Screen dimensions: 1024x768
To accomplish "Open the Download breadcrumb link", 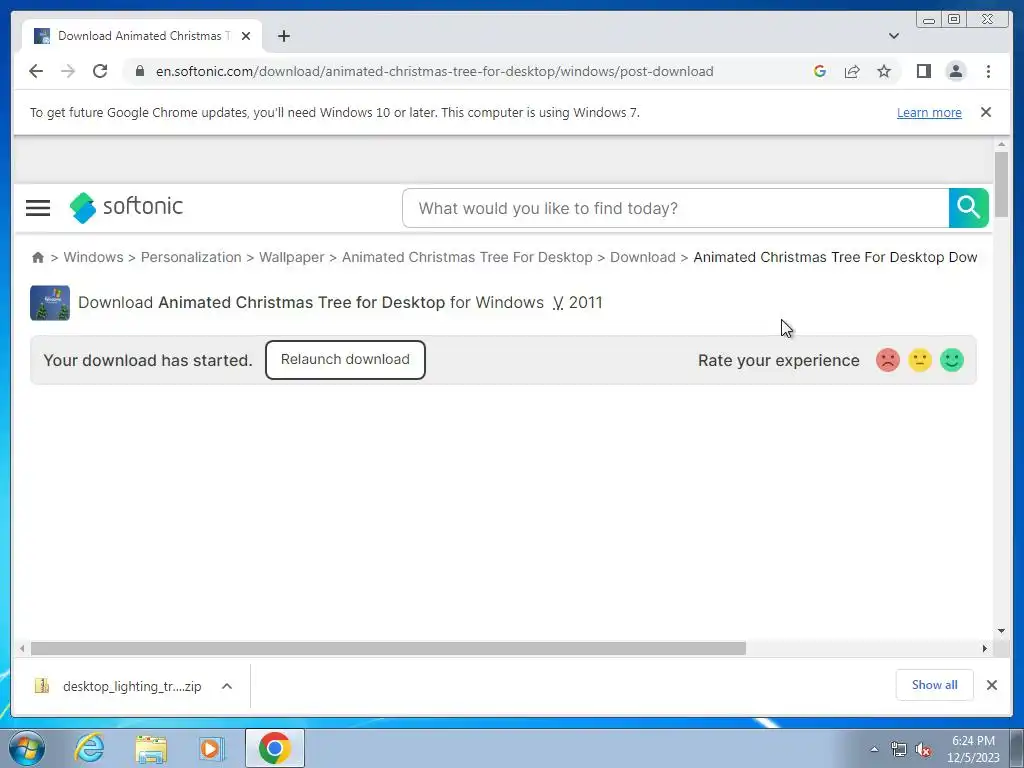I will click(643, 257).
